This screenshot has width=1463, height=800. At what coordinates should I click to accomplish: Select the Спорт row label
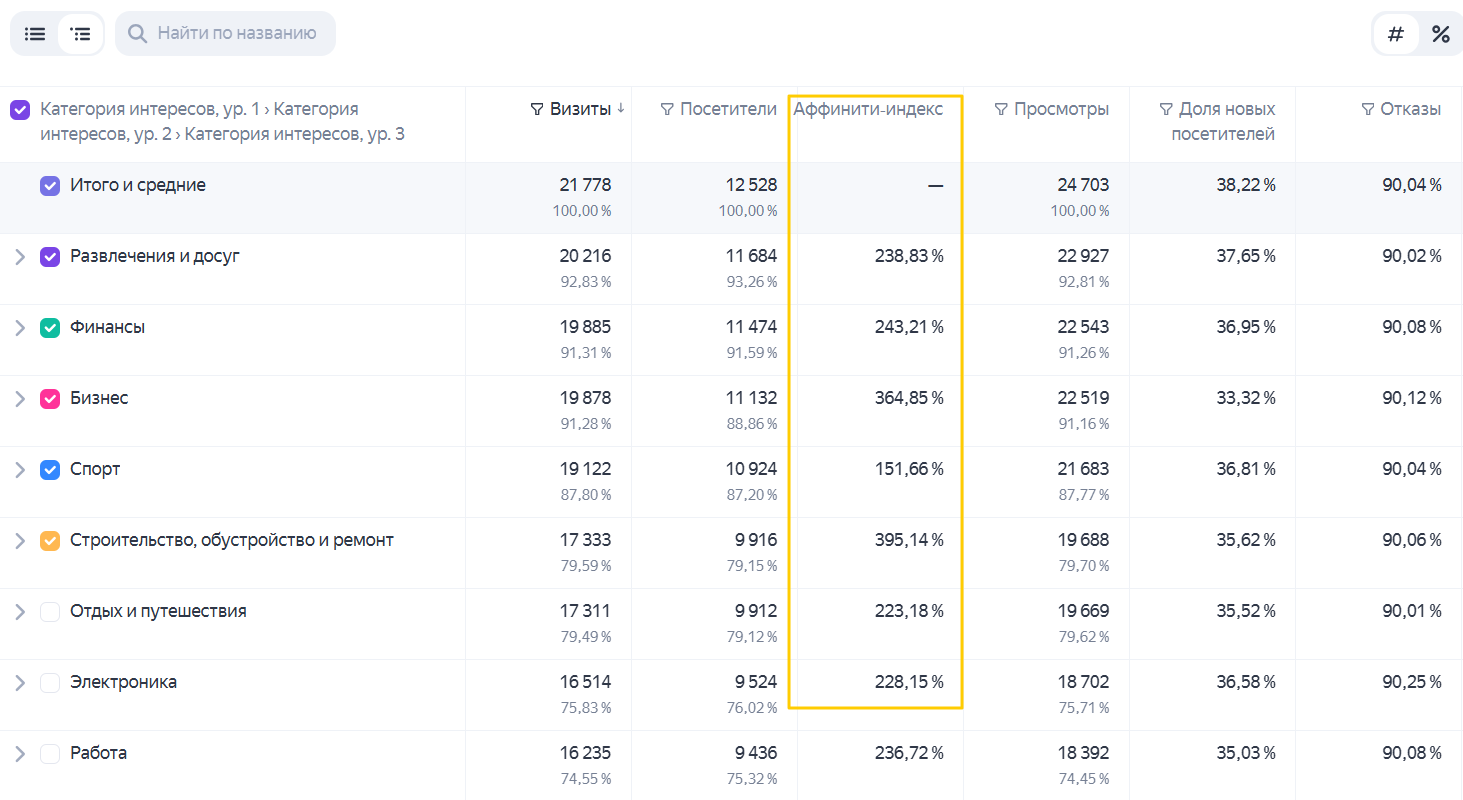coord(95,469)
